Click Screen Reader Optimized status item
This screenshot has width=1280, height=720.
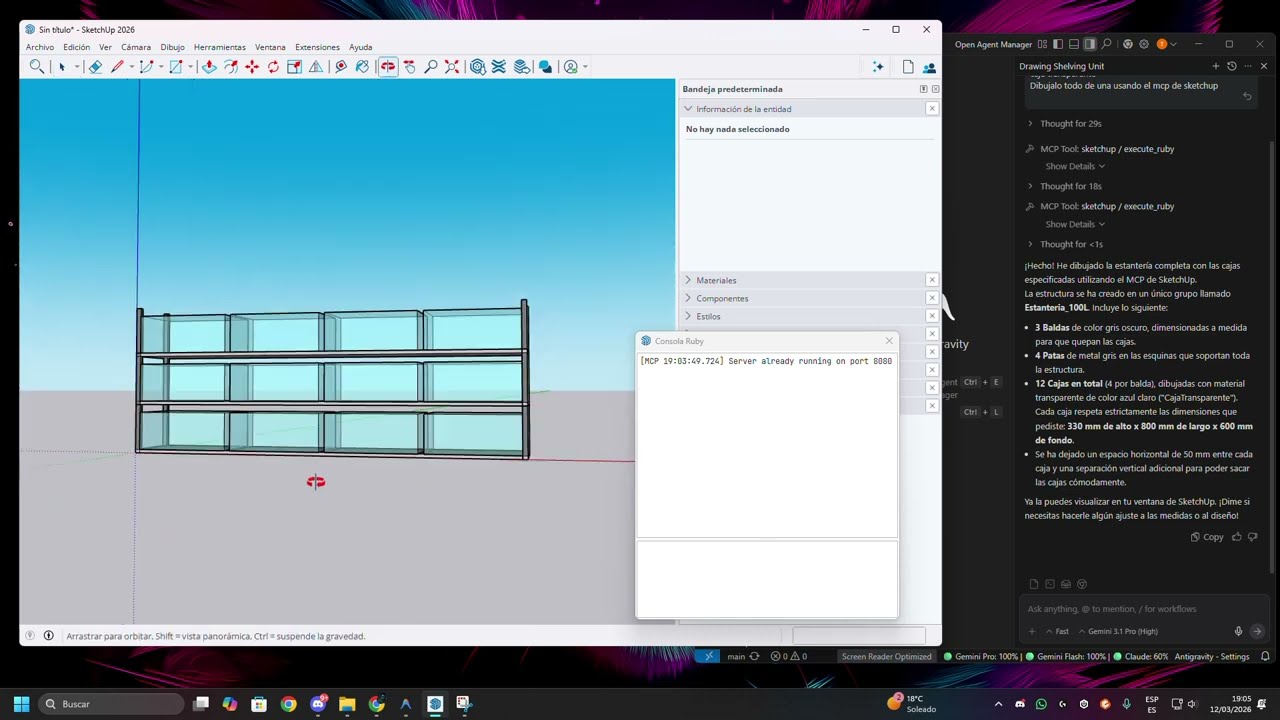click(886, 657)
